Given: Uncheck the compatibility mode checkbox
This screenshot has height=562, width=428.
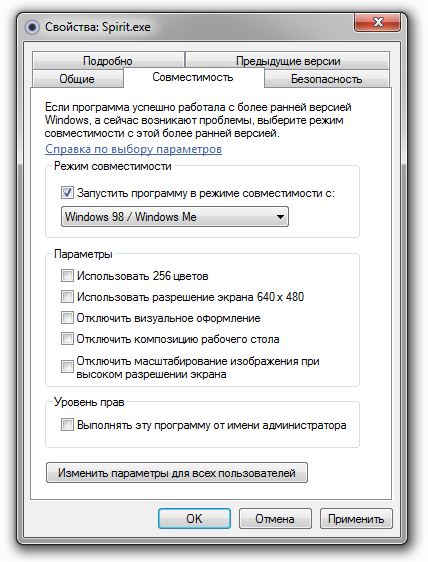Looking at the screenshot, I should point(67,192).
